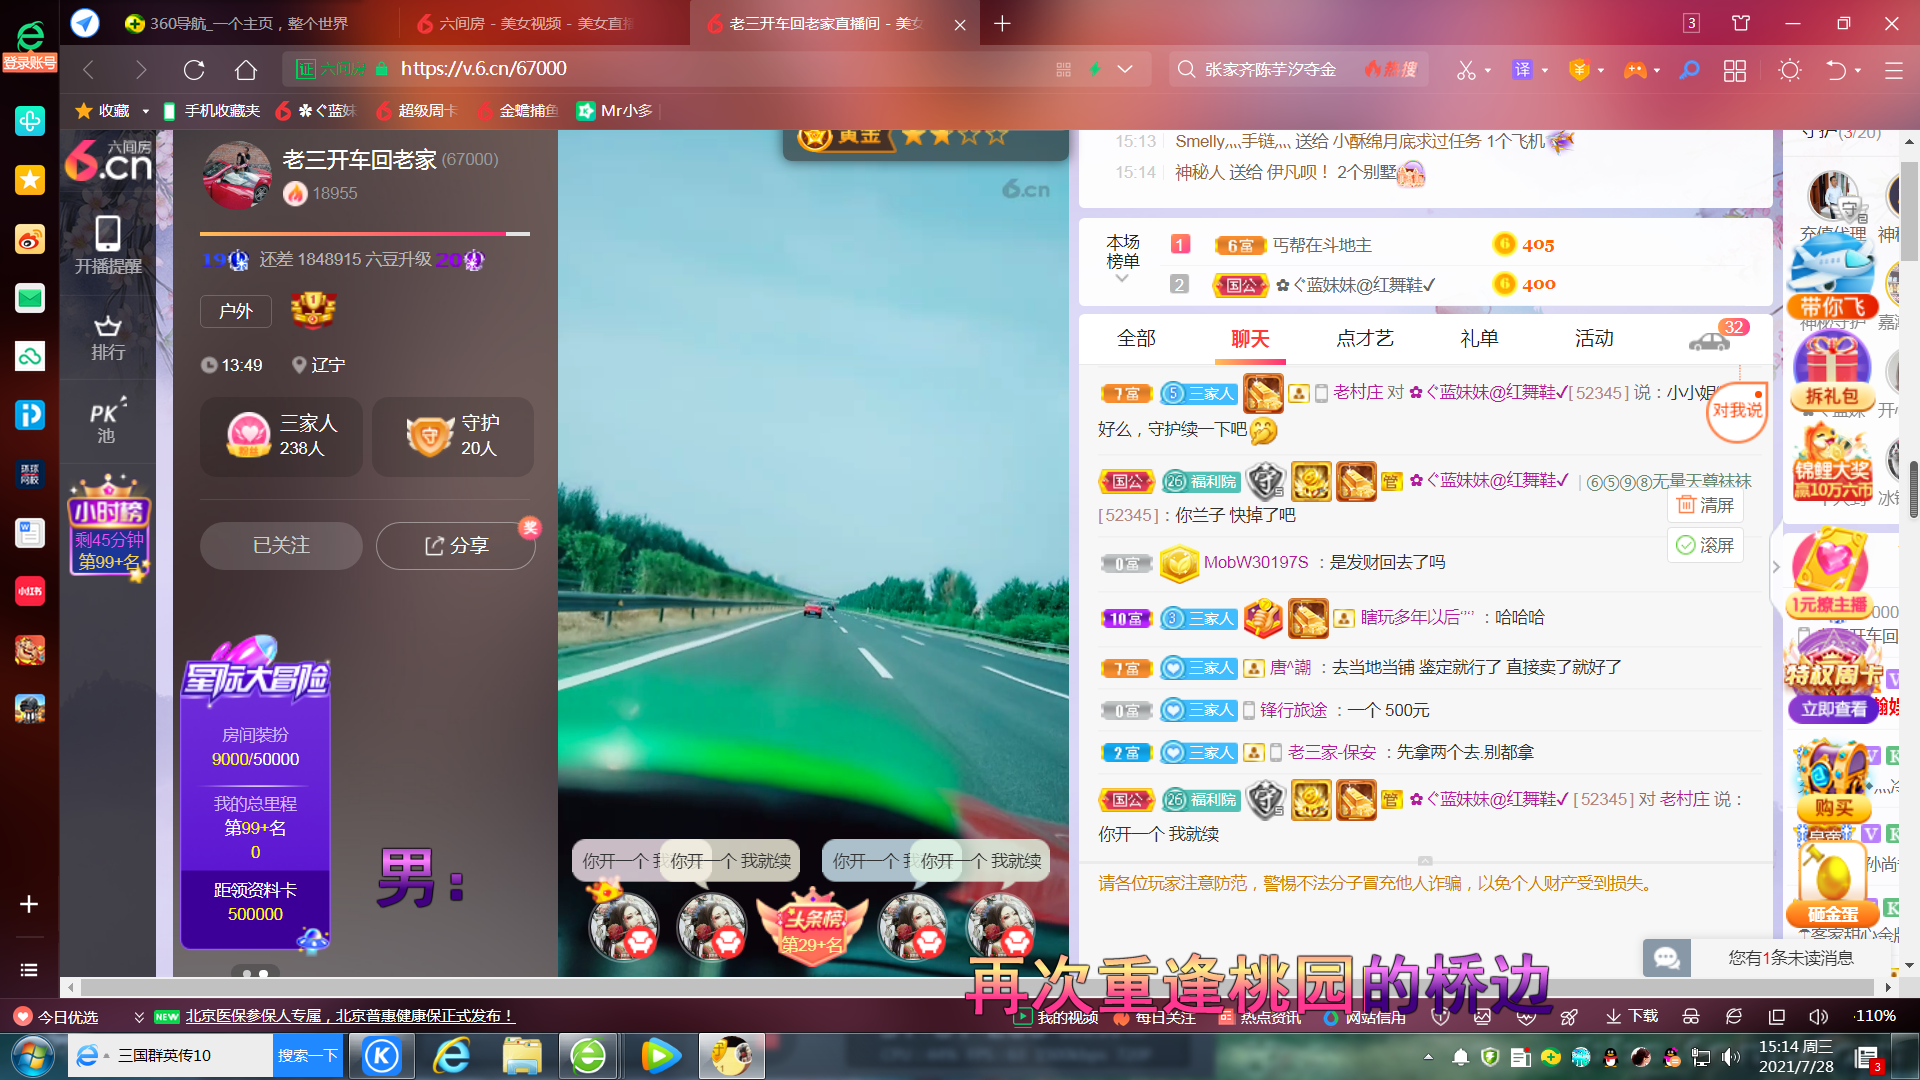Open the browser apps grid icon

click(1735, 70)
